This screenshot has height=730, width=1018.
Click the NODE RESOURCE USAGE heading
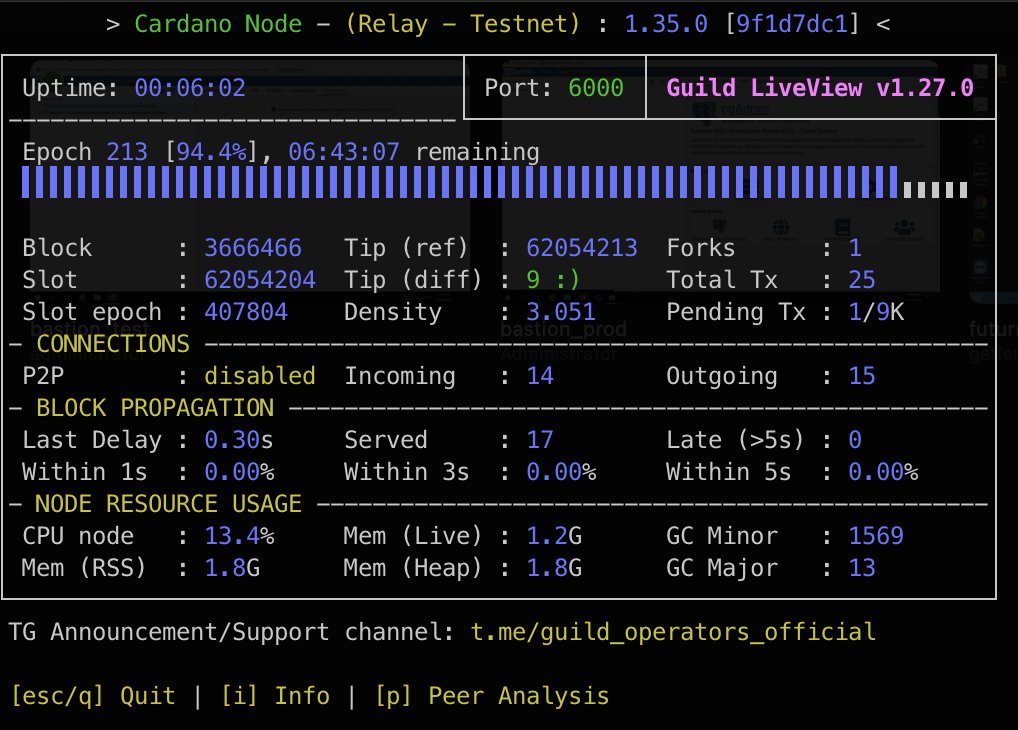(x=168, y=503)
